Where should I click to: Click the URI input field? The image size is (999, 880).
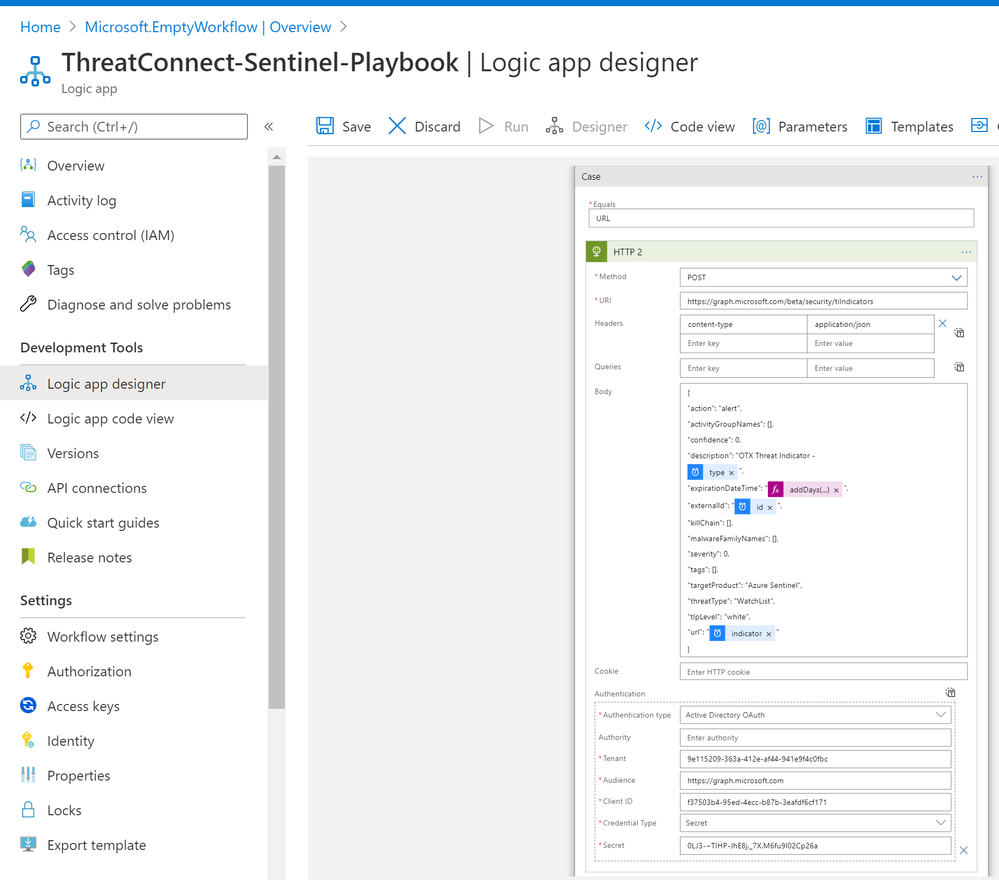(823, 301)
